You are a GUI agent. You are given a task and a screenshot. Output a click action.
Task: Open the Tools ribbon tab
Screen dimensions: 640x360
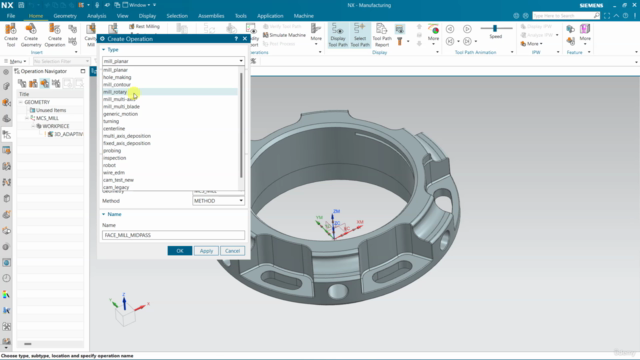pos(241,16)
